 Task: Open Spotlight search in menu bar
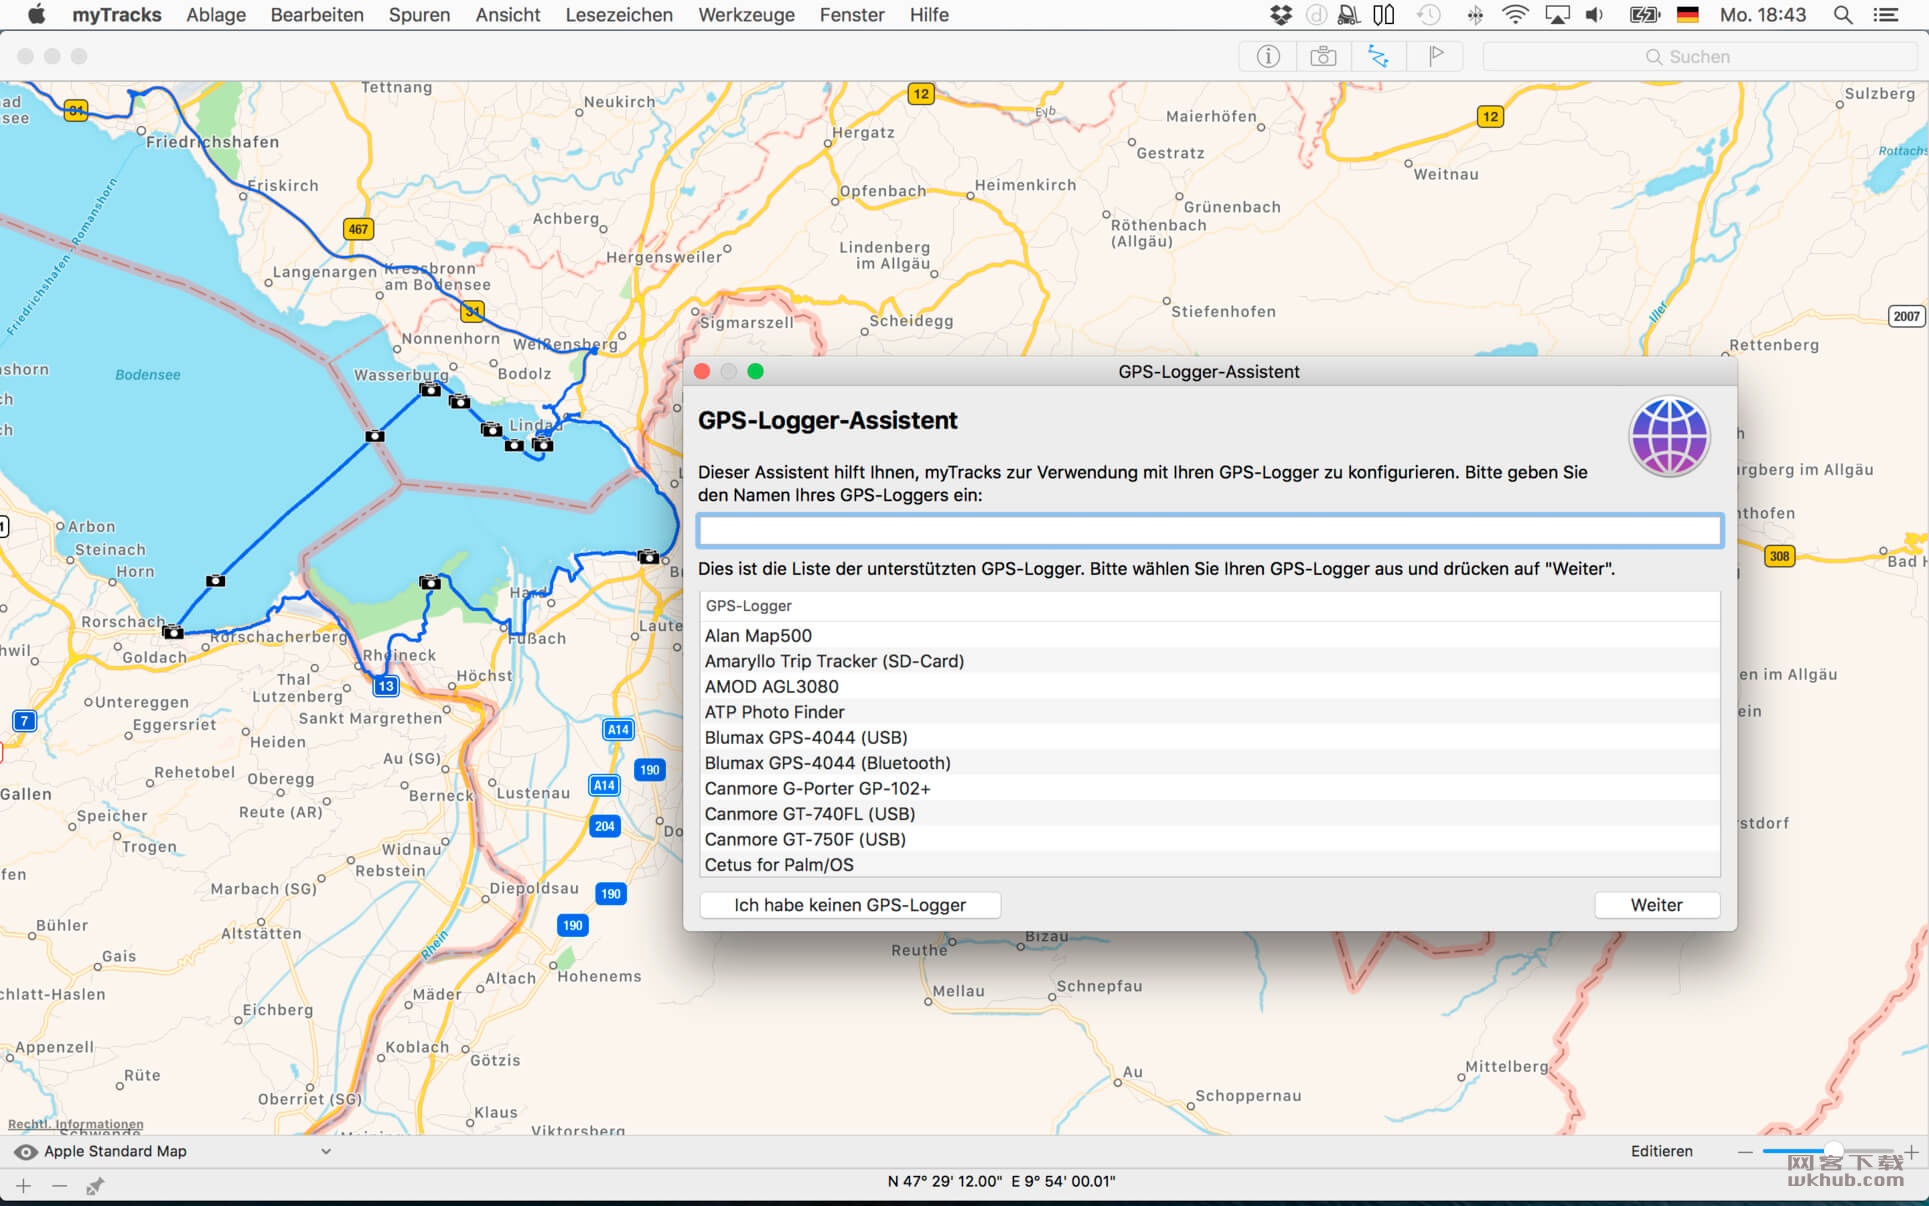tap(1842, 15)
